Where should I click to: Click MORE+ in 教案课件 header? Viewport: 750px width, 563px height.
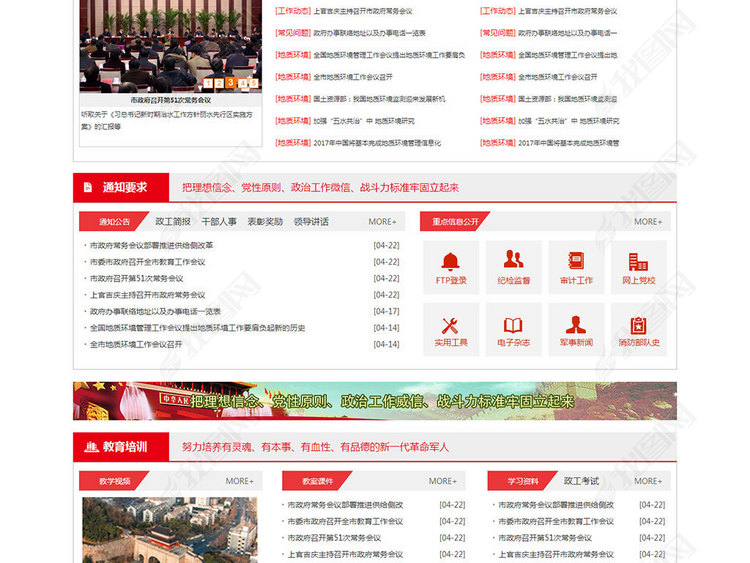(442, 481)
